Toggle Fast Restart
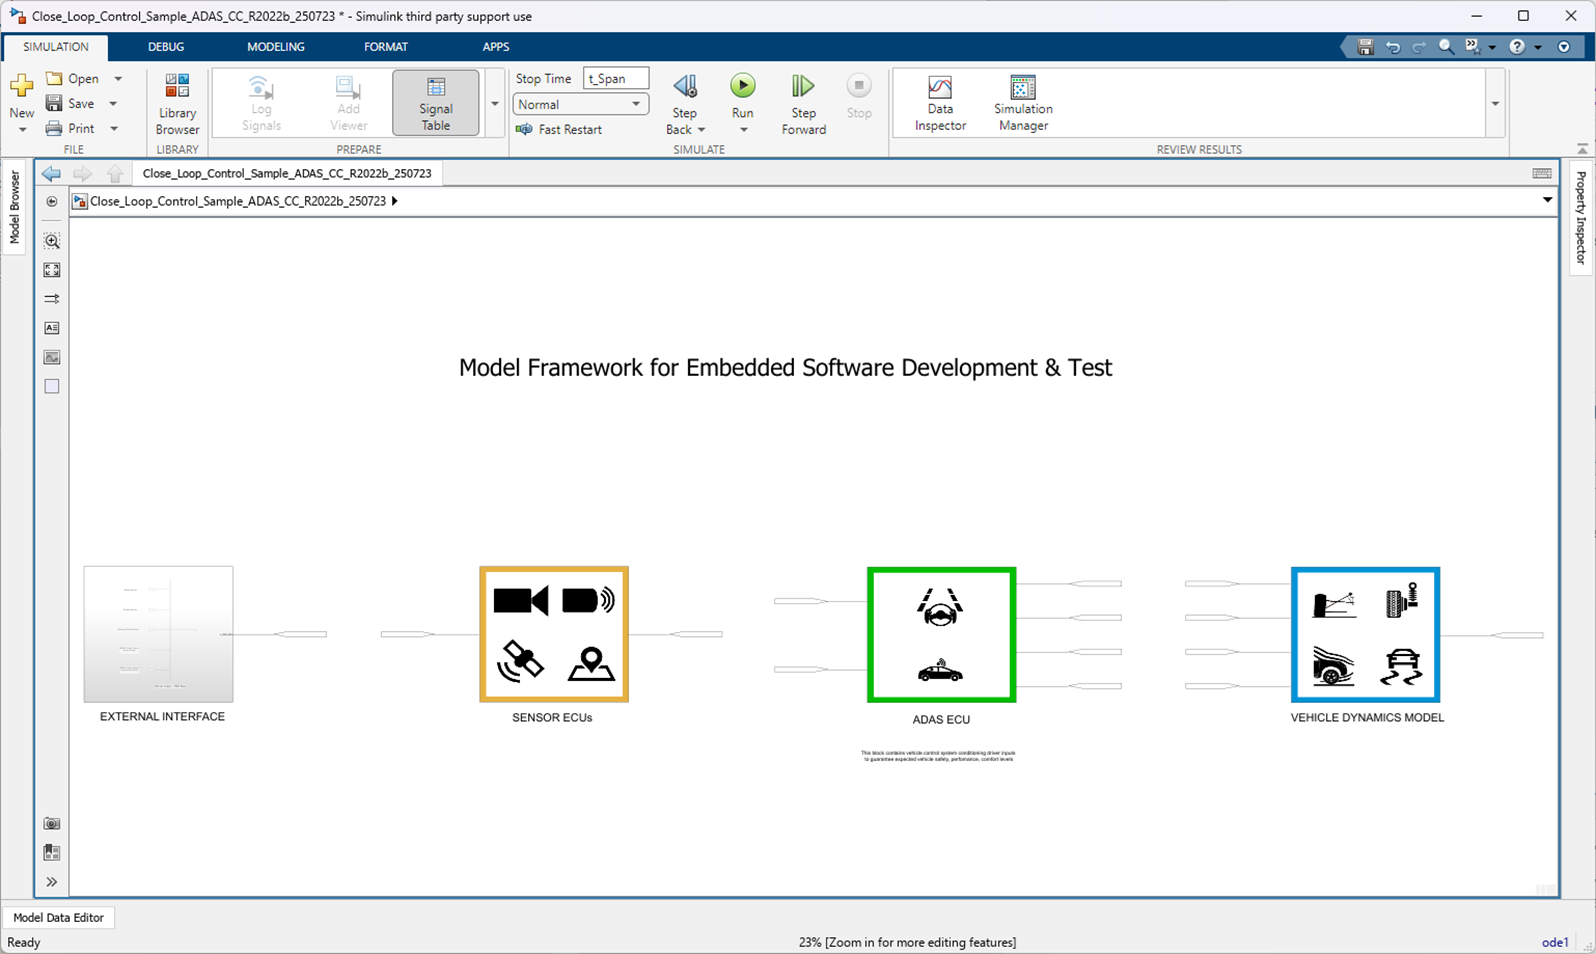Image resolution: width=1596 pixels, height=954 pixels. point(559,129)
